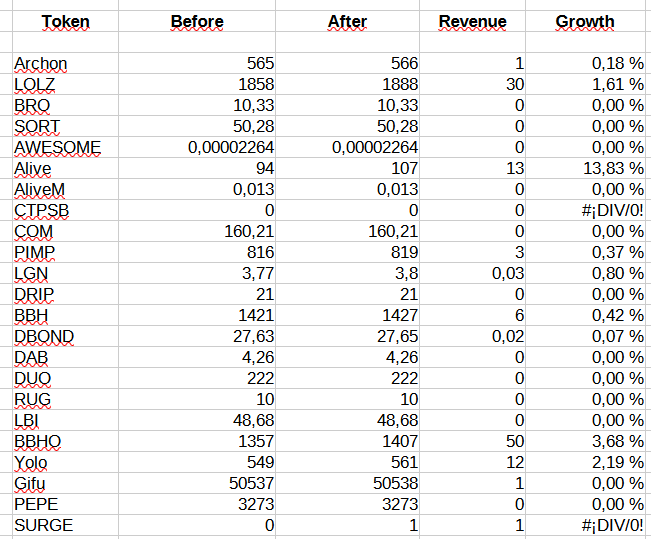The width and height of the screenshot is (651, 539).
Task: Select the LOLZ revenue cell showing 30
Action: 472,84
